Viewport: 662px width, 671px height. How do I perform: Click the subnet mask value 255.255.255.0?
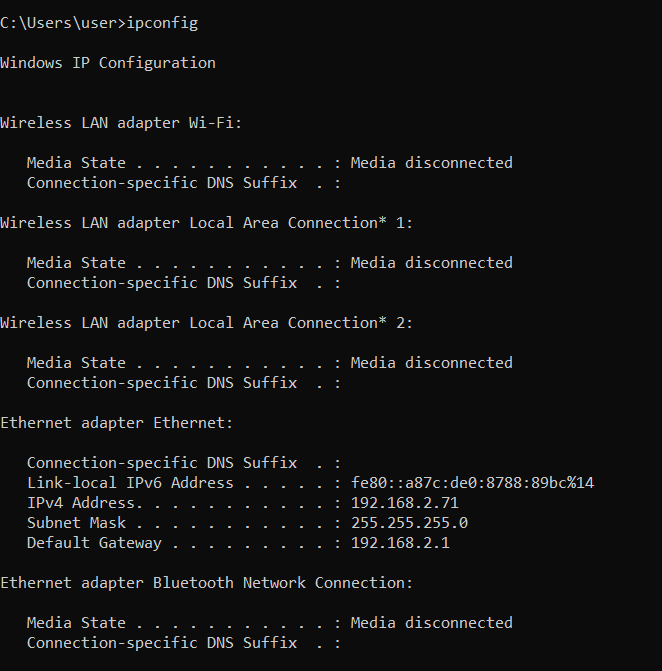point(409,522)
